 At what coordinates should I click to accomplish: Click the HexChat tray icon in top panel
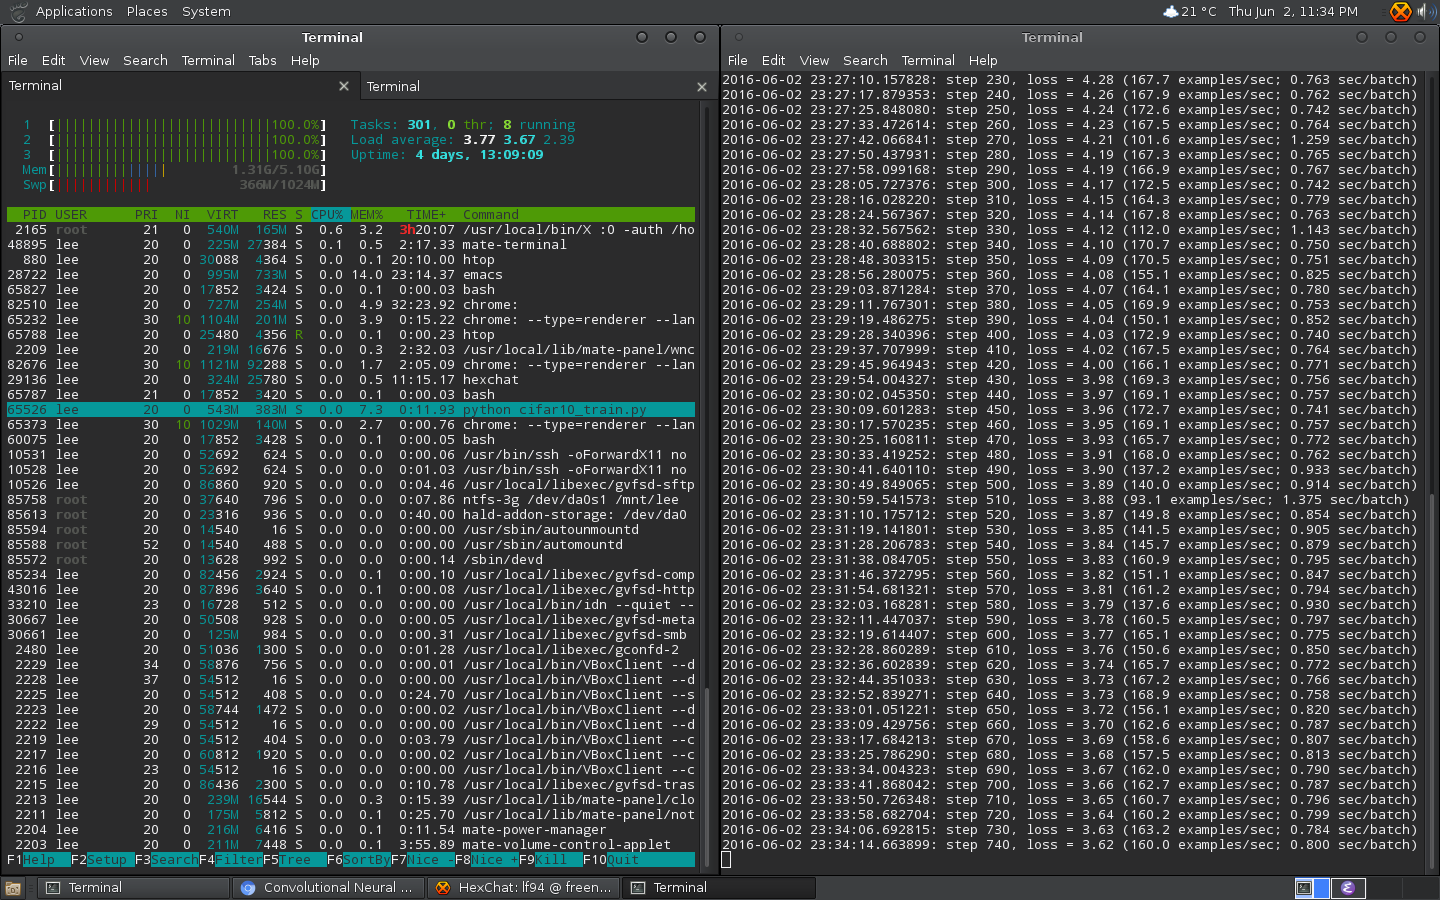(1400, 12)
